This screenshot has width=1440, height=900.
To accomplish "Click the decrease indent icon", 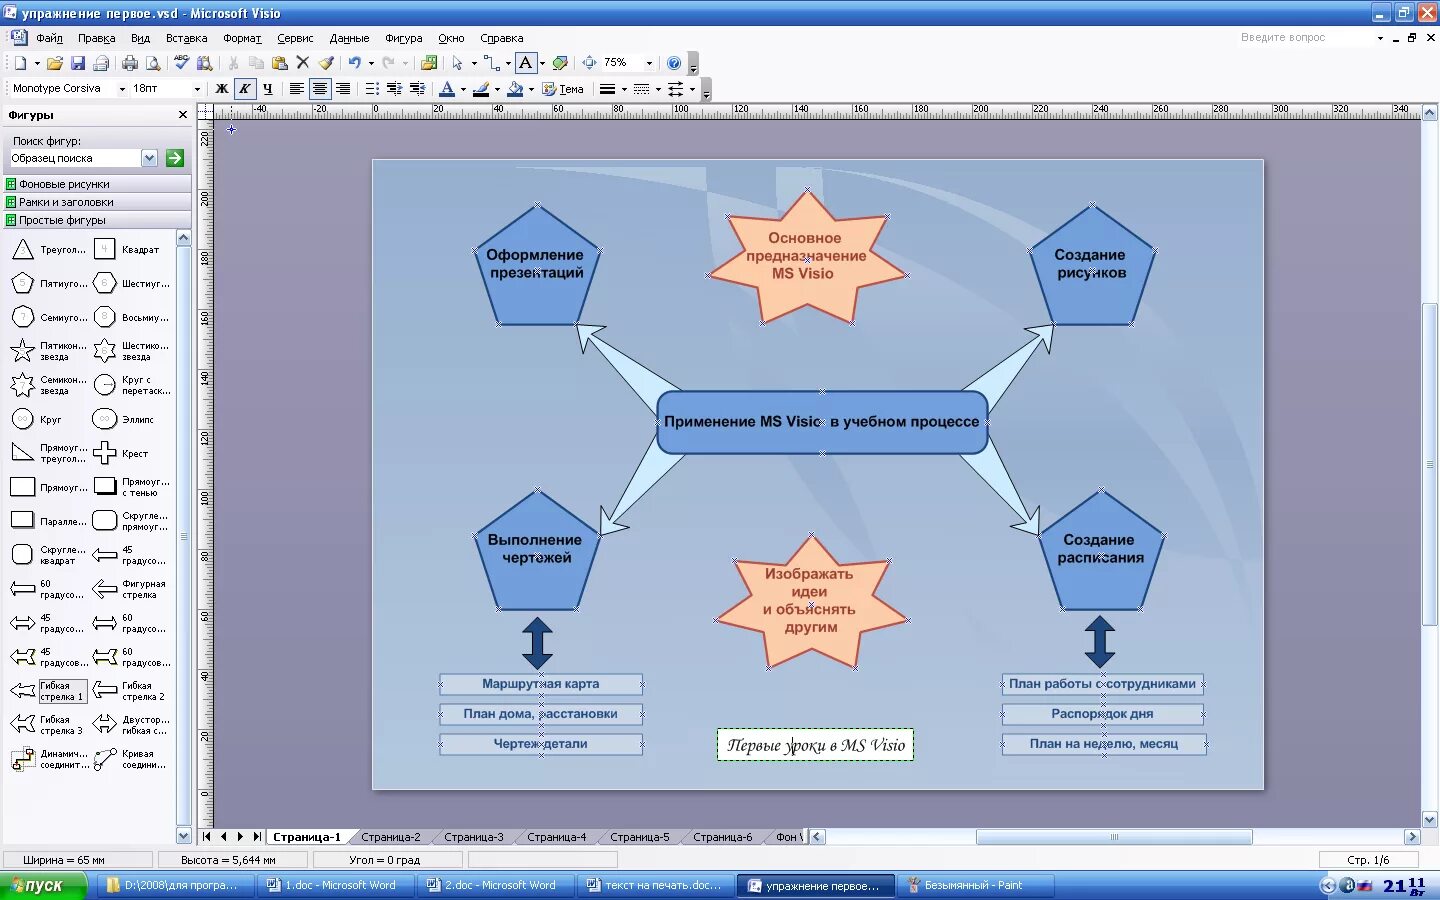I will tap(395, 89).
